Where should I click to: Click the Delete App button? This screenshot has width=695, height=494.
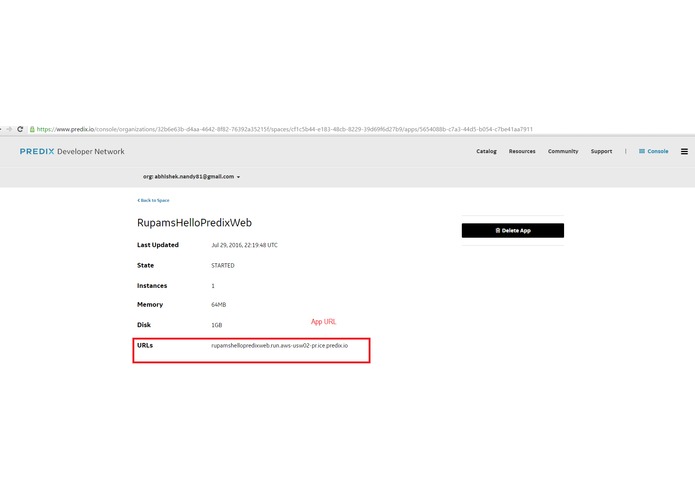513,230
